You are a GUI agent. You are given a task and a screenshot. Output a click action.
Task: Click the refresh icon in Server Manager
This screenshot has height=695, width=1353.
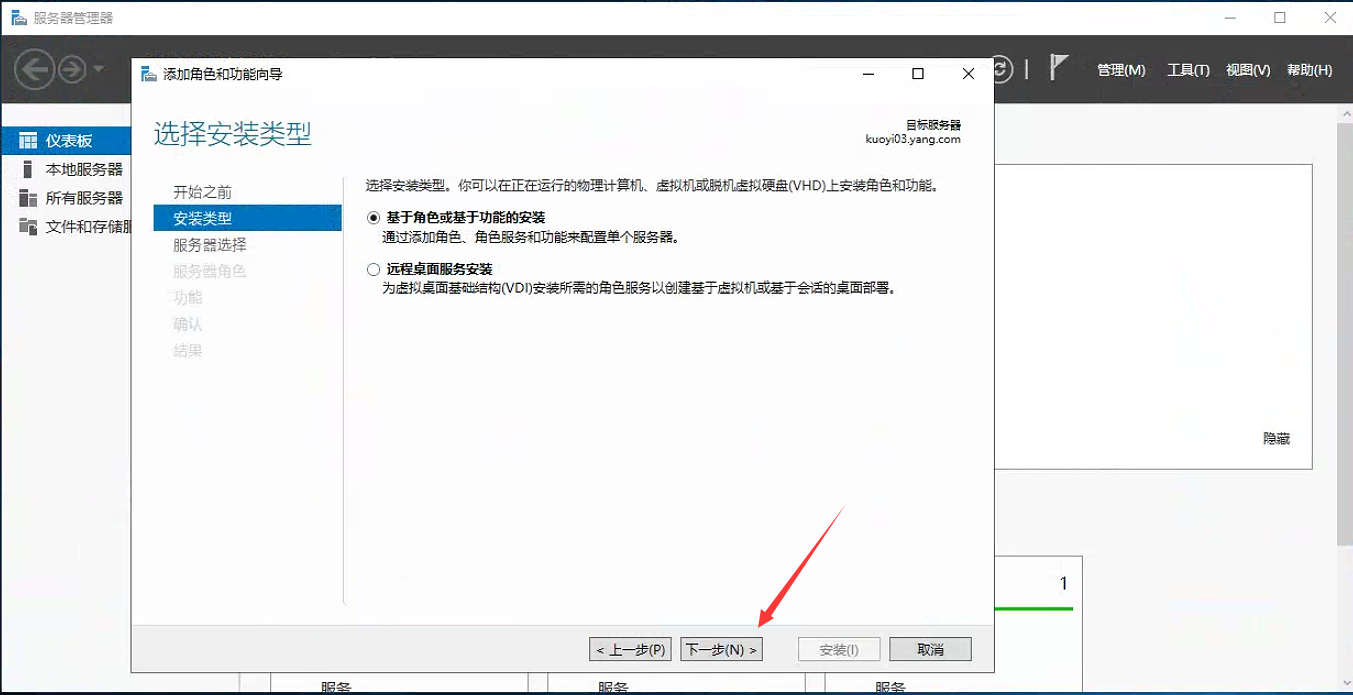pos(1002,69)
